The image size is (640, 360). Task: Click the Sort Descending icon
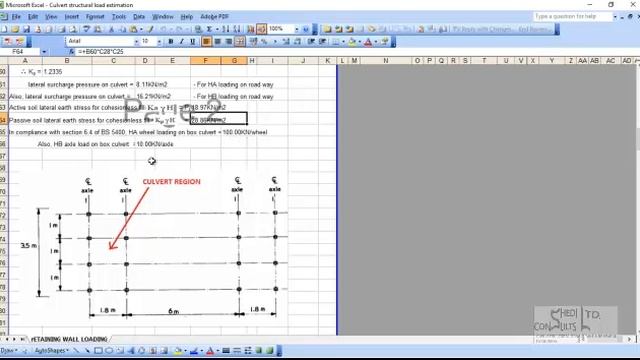tap(237, 29)
